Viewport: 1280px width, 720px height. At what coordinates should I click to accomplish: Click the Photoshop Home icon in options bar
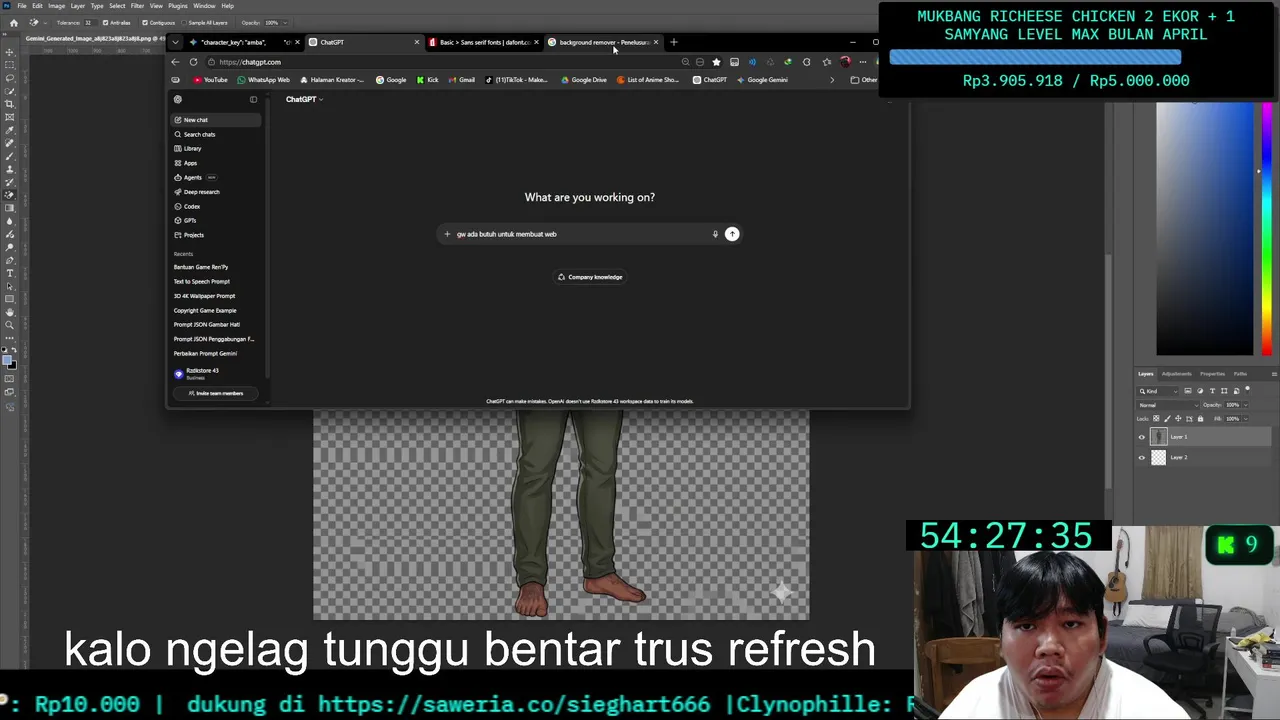pos(14,22)
